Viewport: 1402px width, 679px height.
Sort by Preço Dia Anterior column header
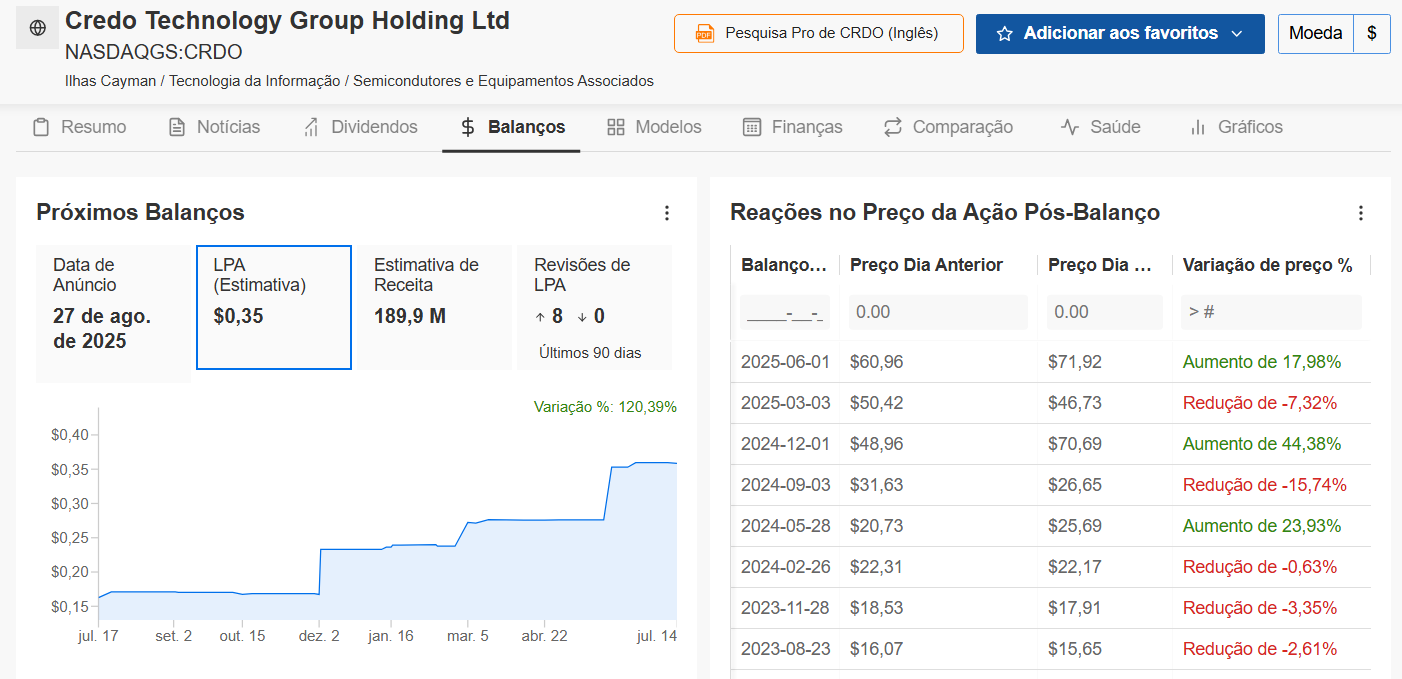coord(926,265)
